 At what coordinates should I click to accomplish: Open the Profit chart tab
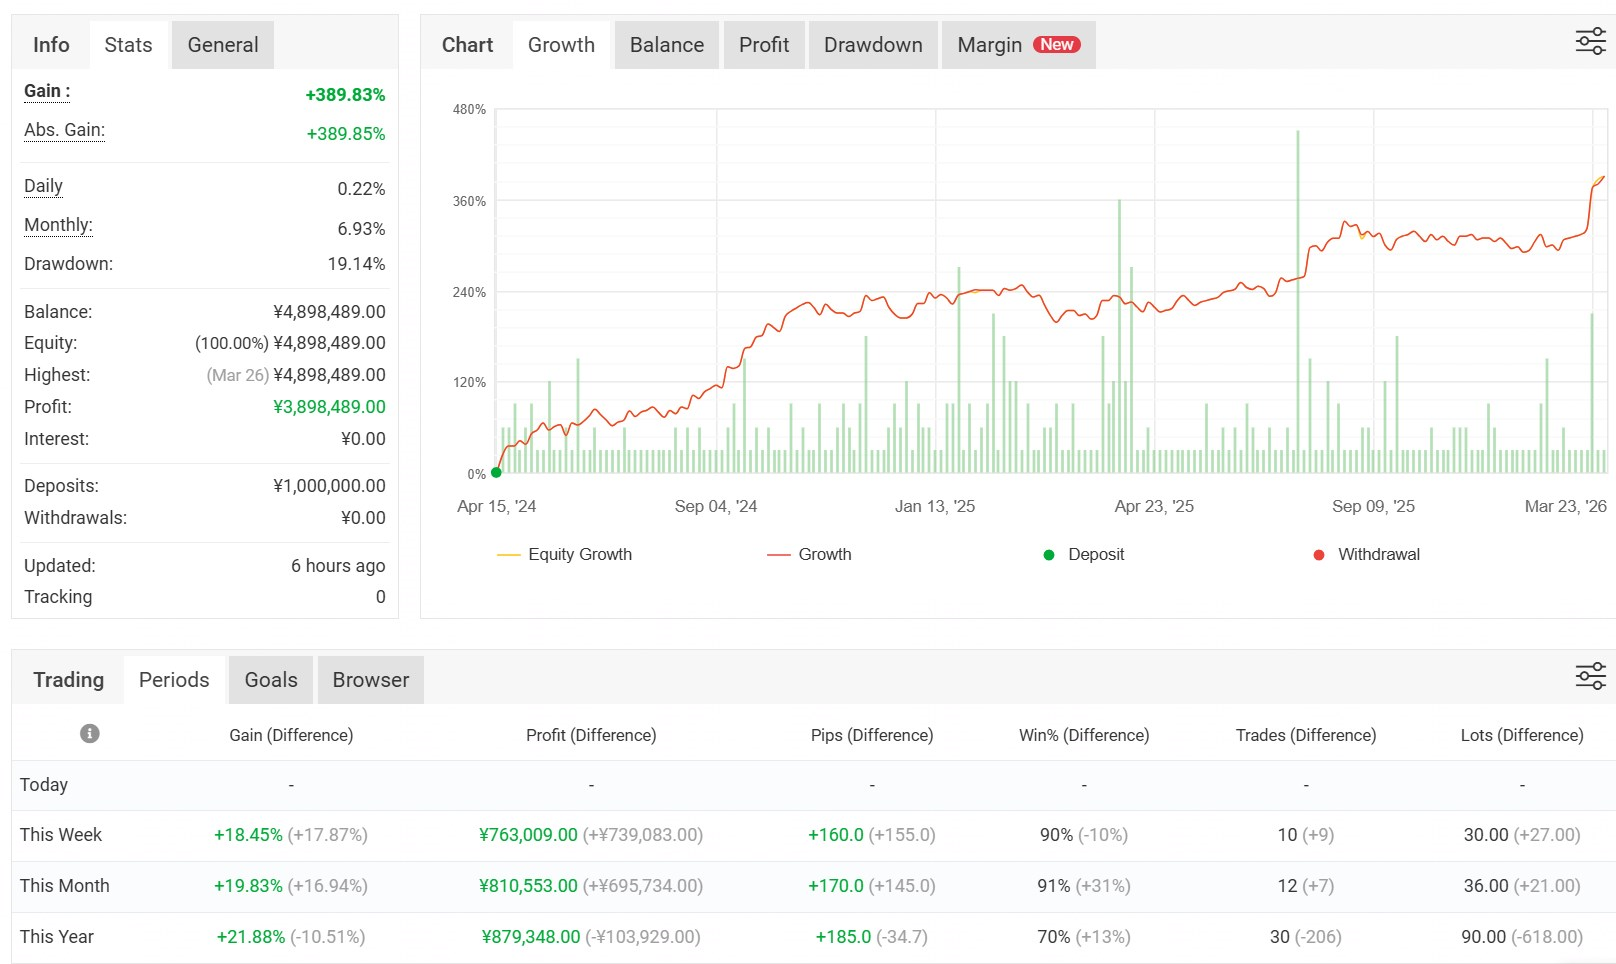click(x=764, y=45)
